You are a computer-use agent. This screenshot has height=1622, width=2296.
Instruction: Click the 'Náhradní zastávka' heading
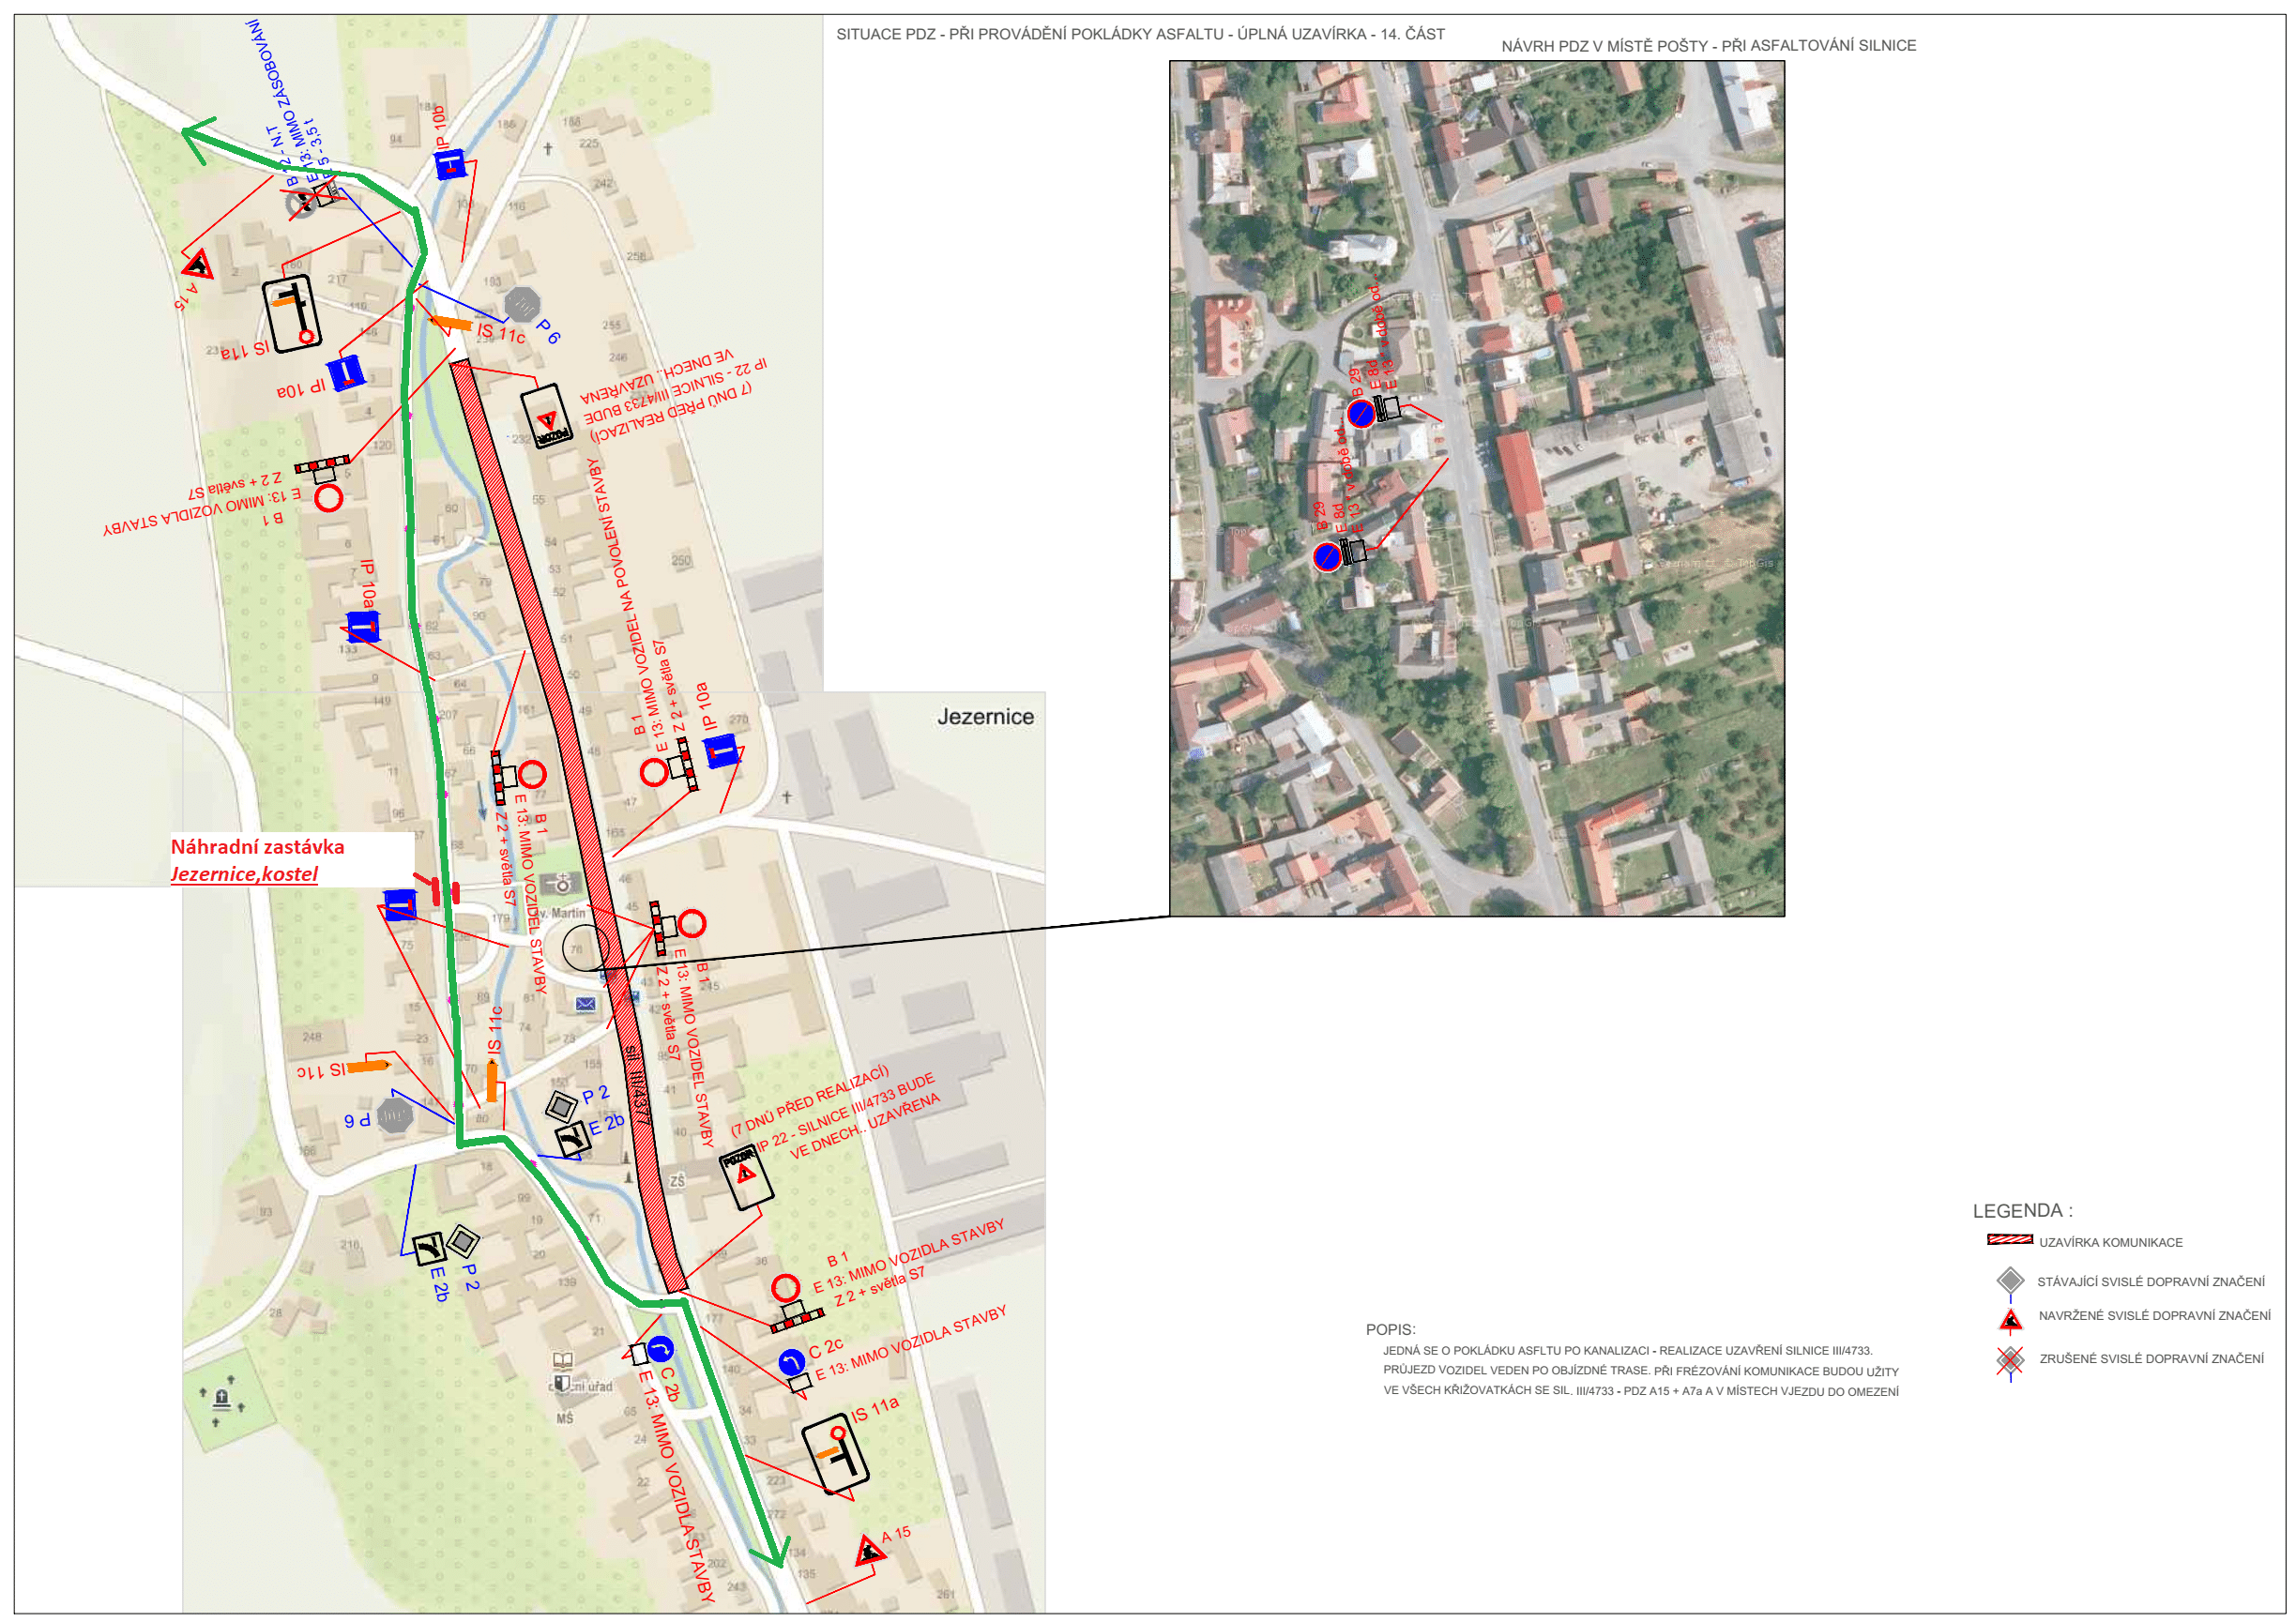coord(257,846)
